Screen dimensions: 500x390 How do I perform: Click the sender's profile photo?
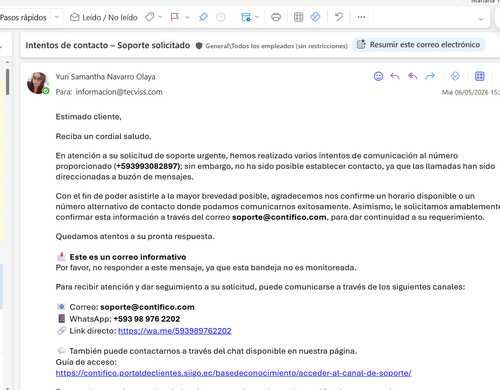(x=38, y=83)
